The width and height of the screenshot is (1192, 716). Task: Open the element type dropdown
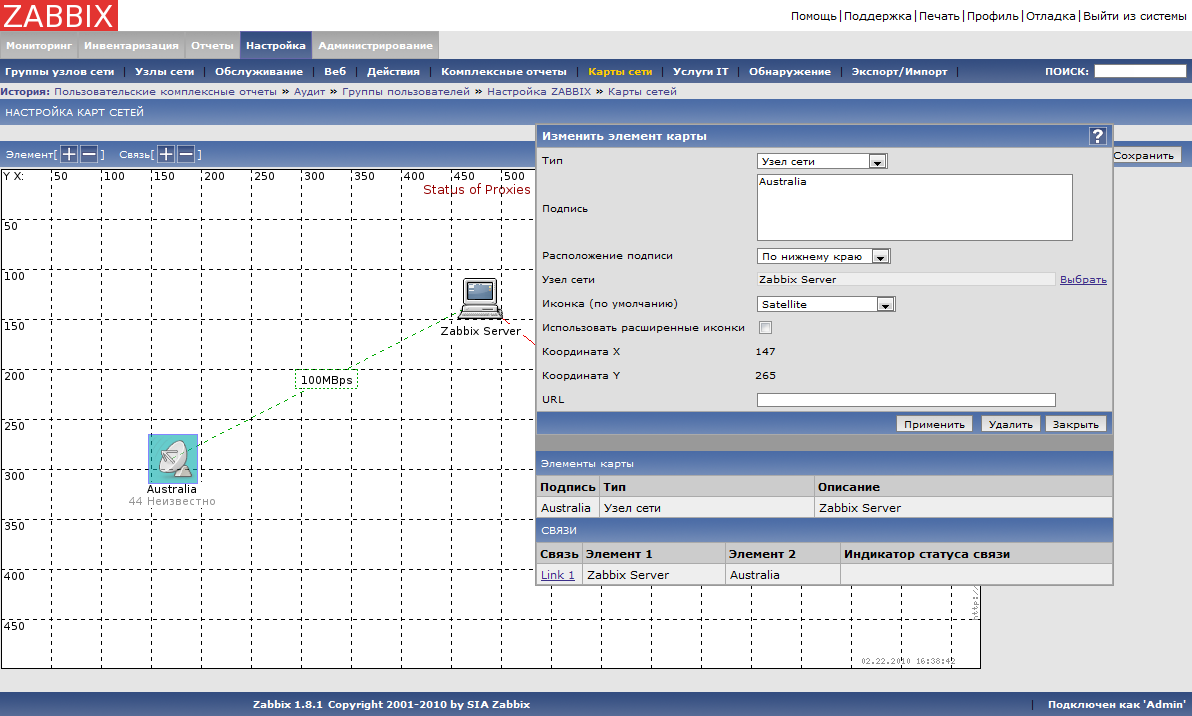[x=823, y=161]
